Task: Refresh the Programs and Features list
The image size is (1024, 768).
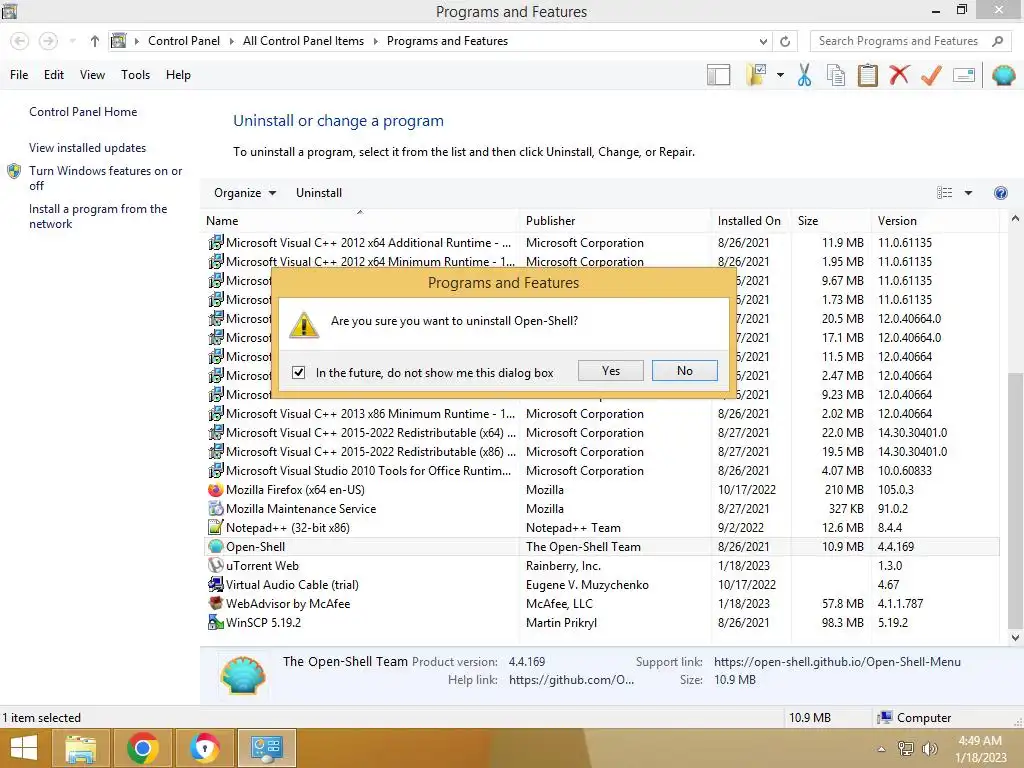Action: [785, 41]
